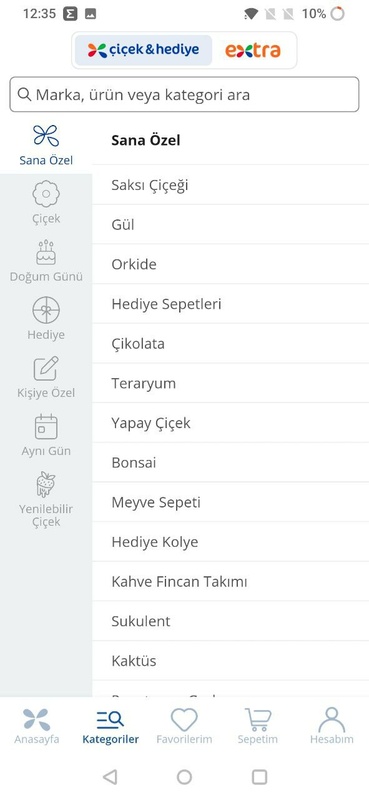
Task: Go to Anasayfa home tab
Action: coord(37,726)
